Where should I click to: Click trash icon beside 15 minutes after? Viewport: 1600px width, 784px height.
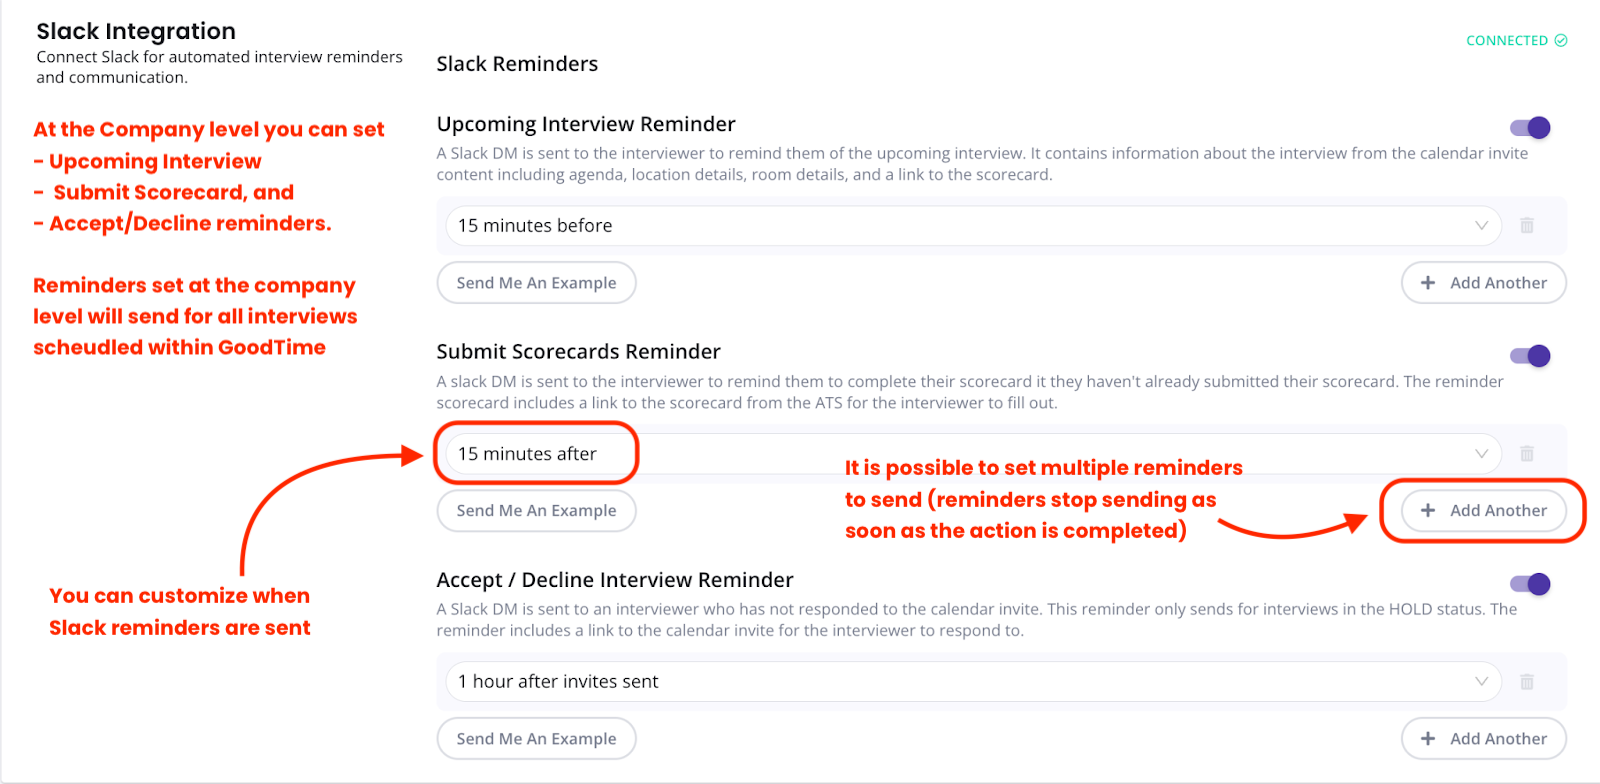(1526, 454)
